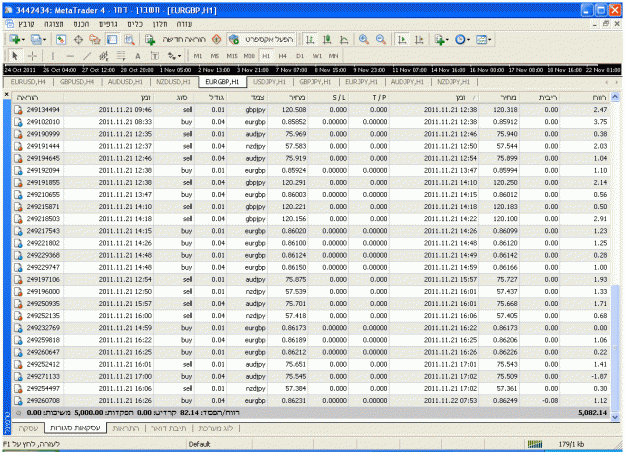Toggle chart shift
The height and width of the screenshot is (452, 625).
pyautogui.click(x=419, y=39)
